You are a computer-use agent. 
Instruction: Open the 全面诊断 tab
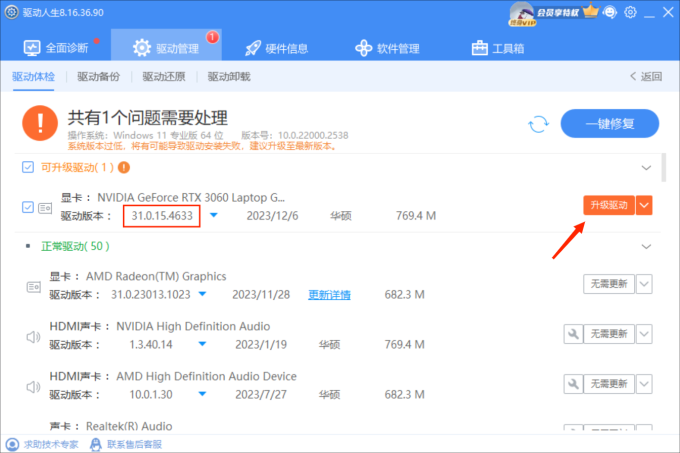[56, 48]
